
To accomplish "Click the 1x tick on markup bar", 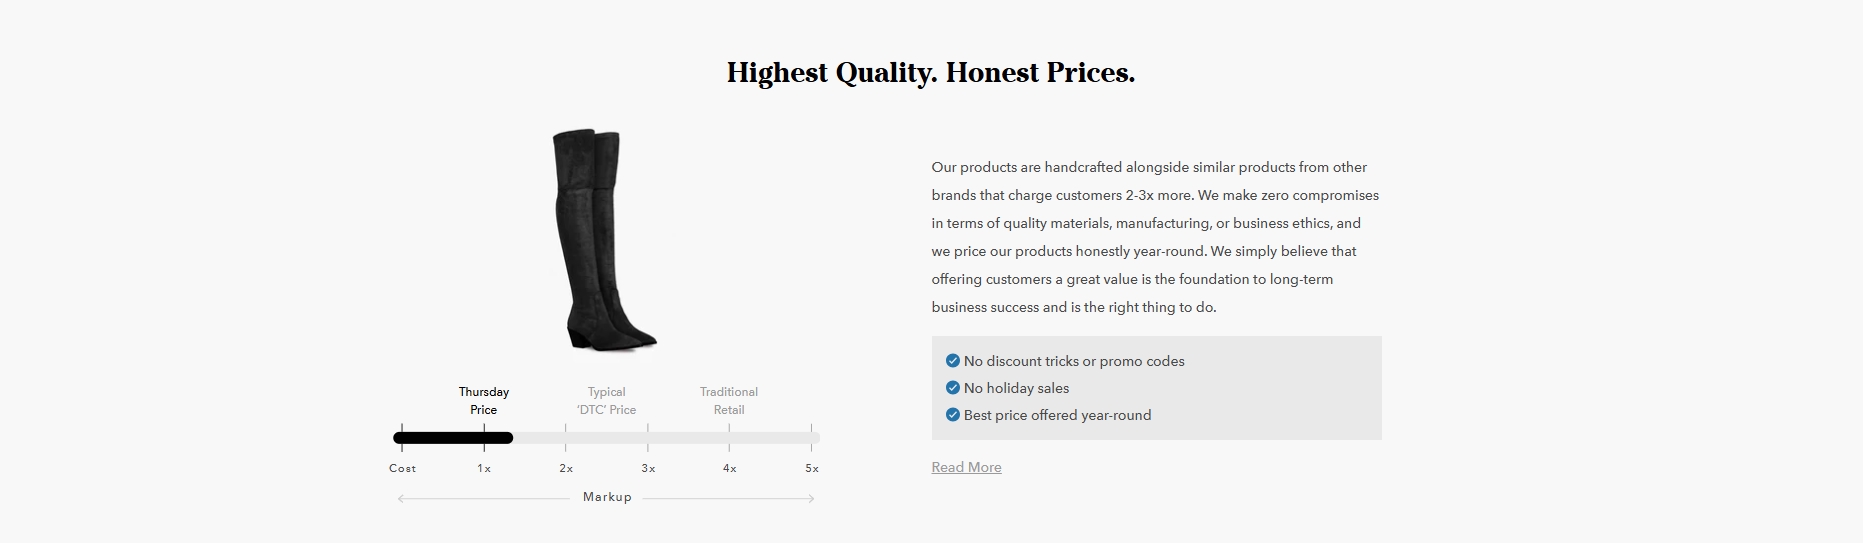I will (484, 437).
